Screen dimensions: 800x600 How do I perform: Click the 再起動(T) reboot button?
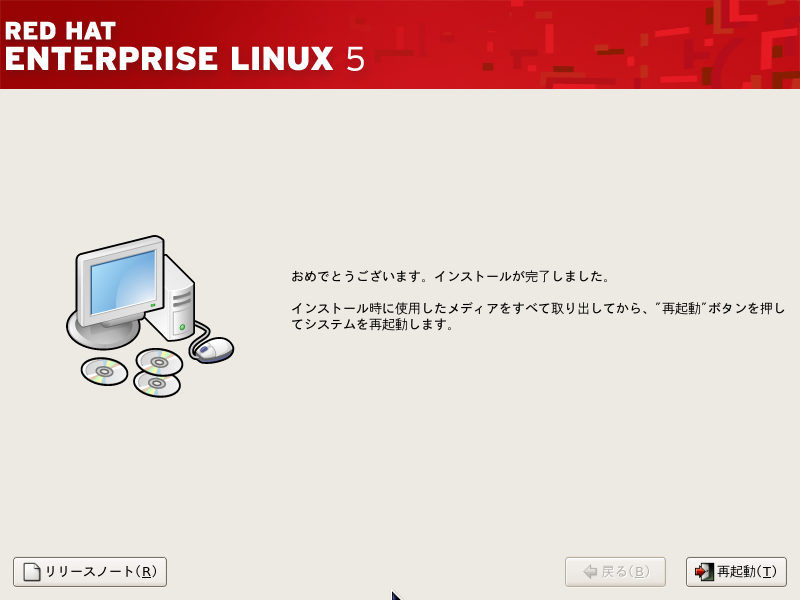click(x=736, y=571)
